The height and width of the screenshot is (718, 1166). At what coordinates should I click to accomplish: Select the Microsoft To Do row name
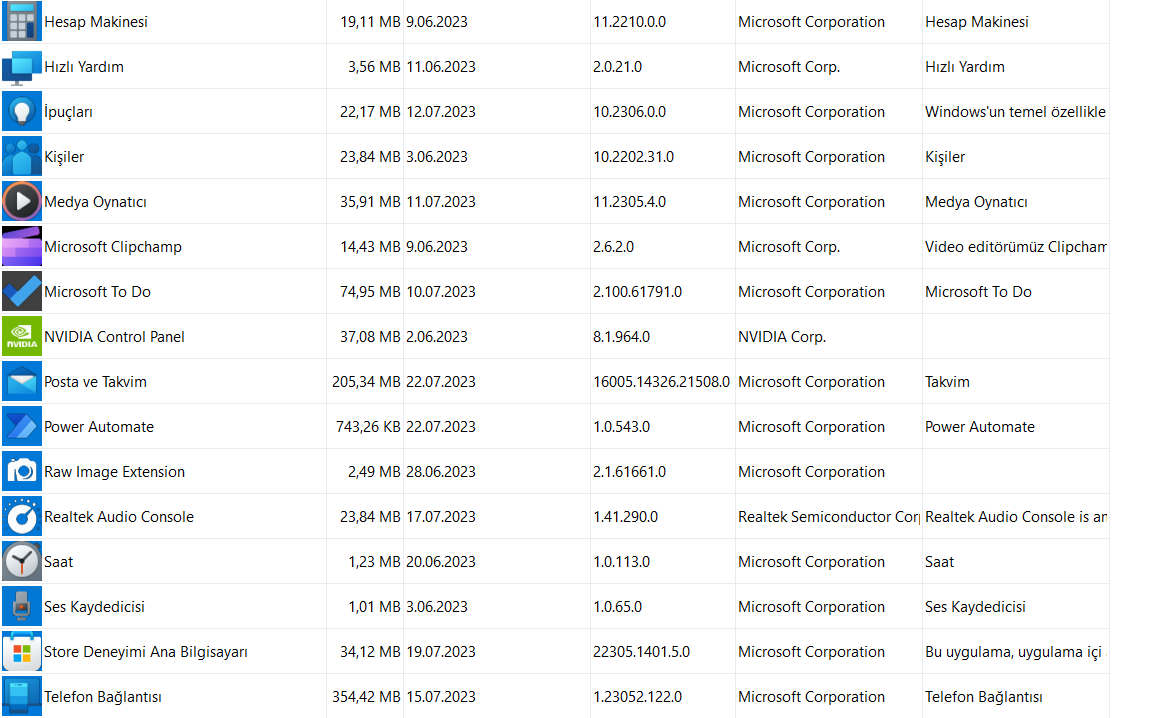point(97,292)
